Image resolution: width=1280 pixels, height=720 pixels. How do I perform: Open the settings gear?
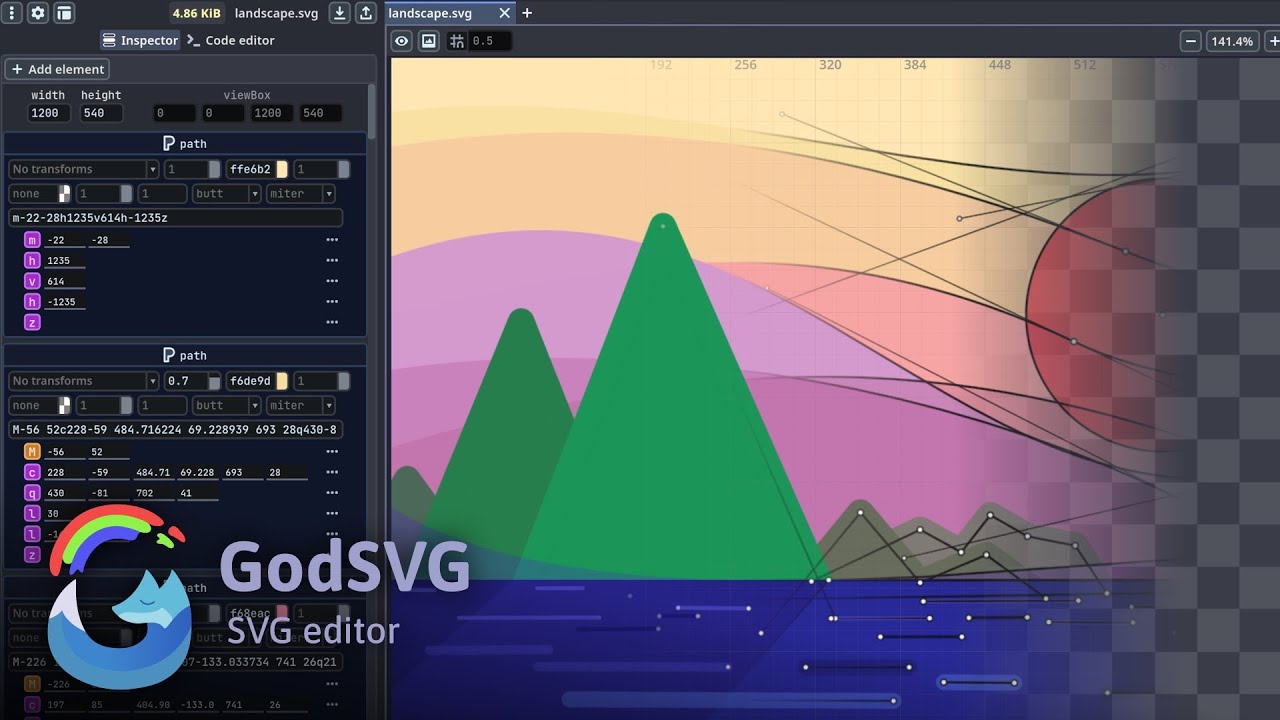click(x=38, y=13)
